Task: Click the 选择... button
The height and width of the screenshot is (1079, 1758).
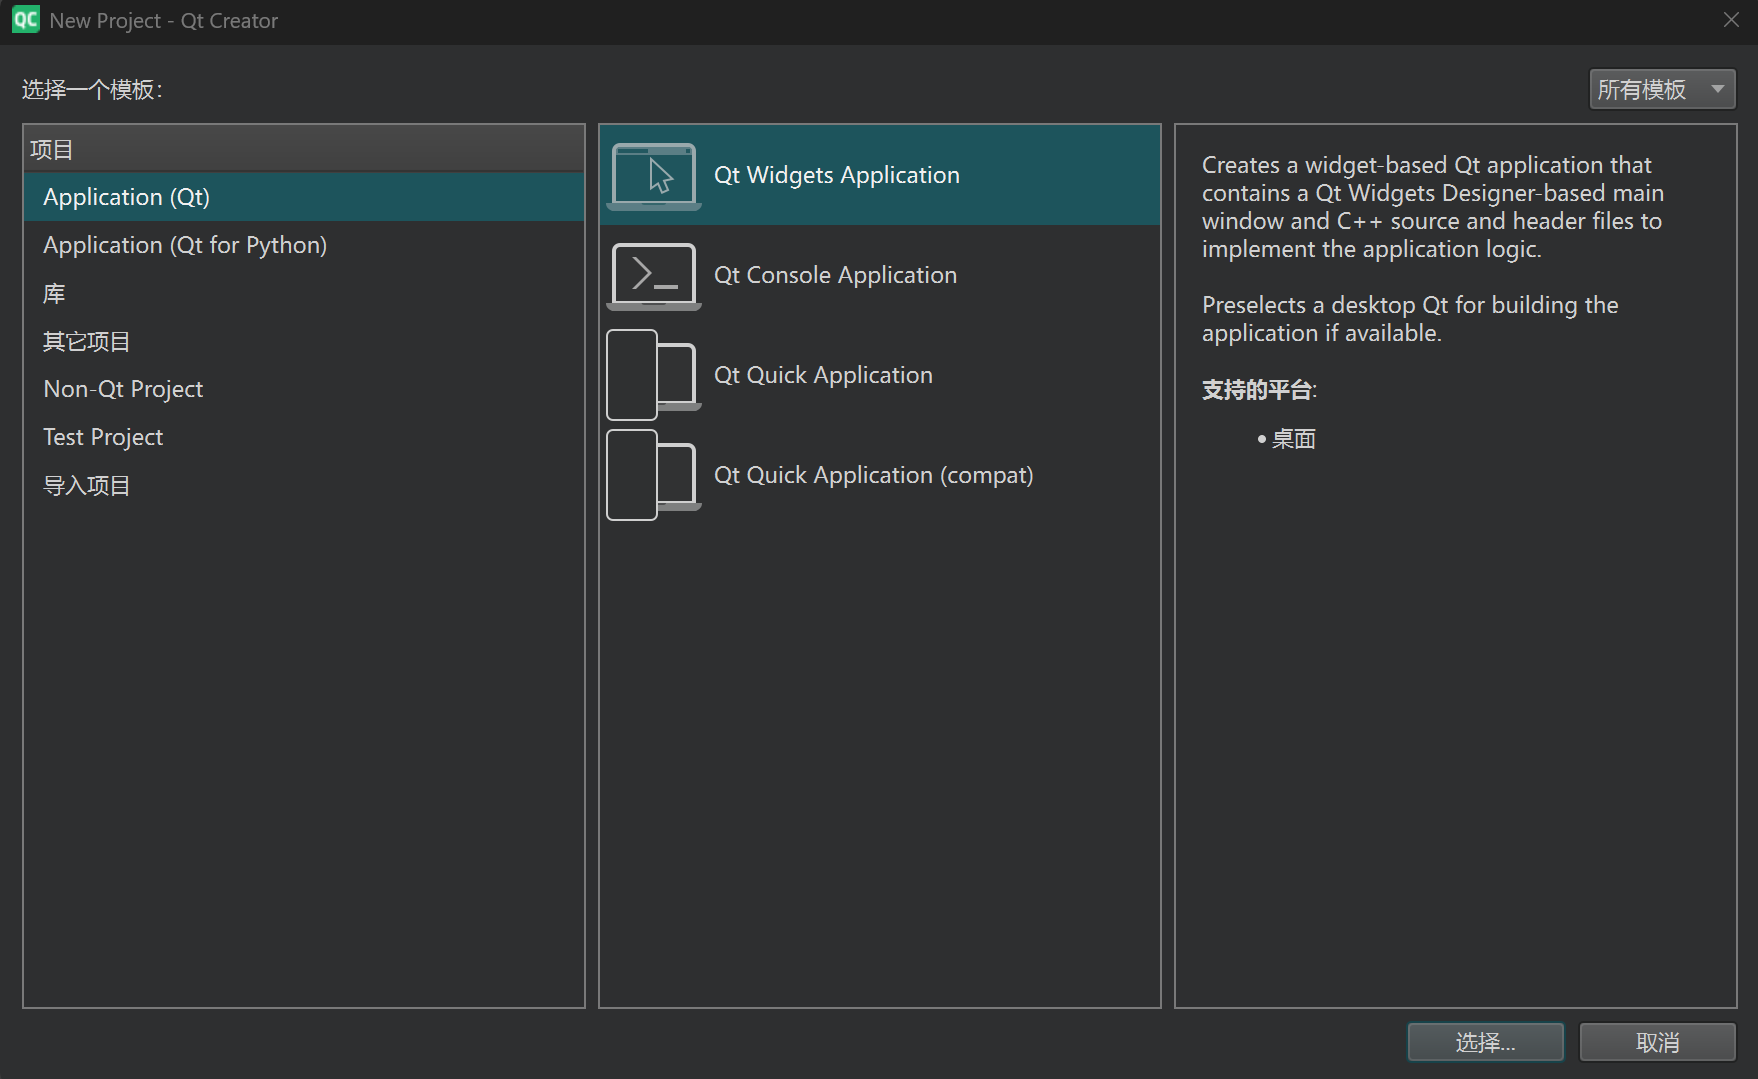Action: click(x=1485, y=1042)
